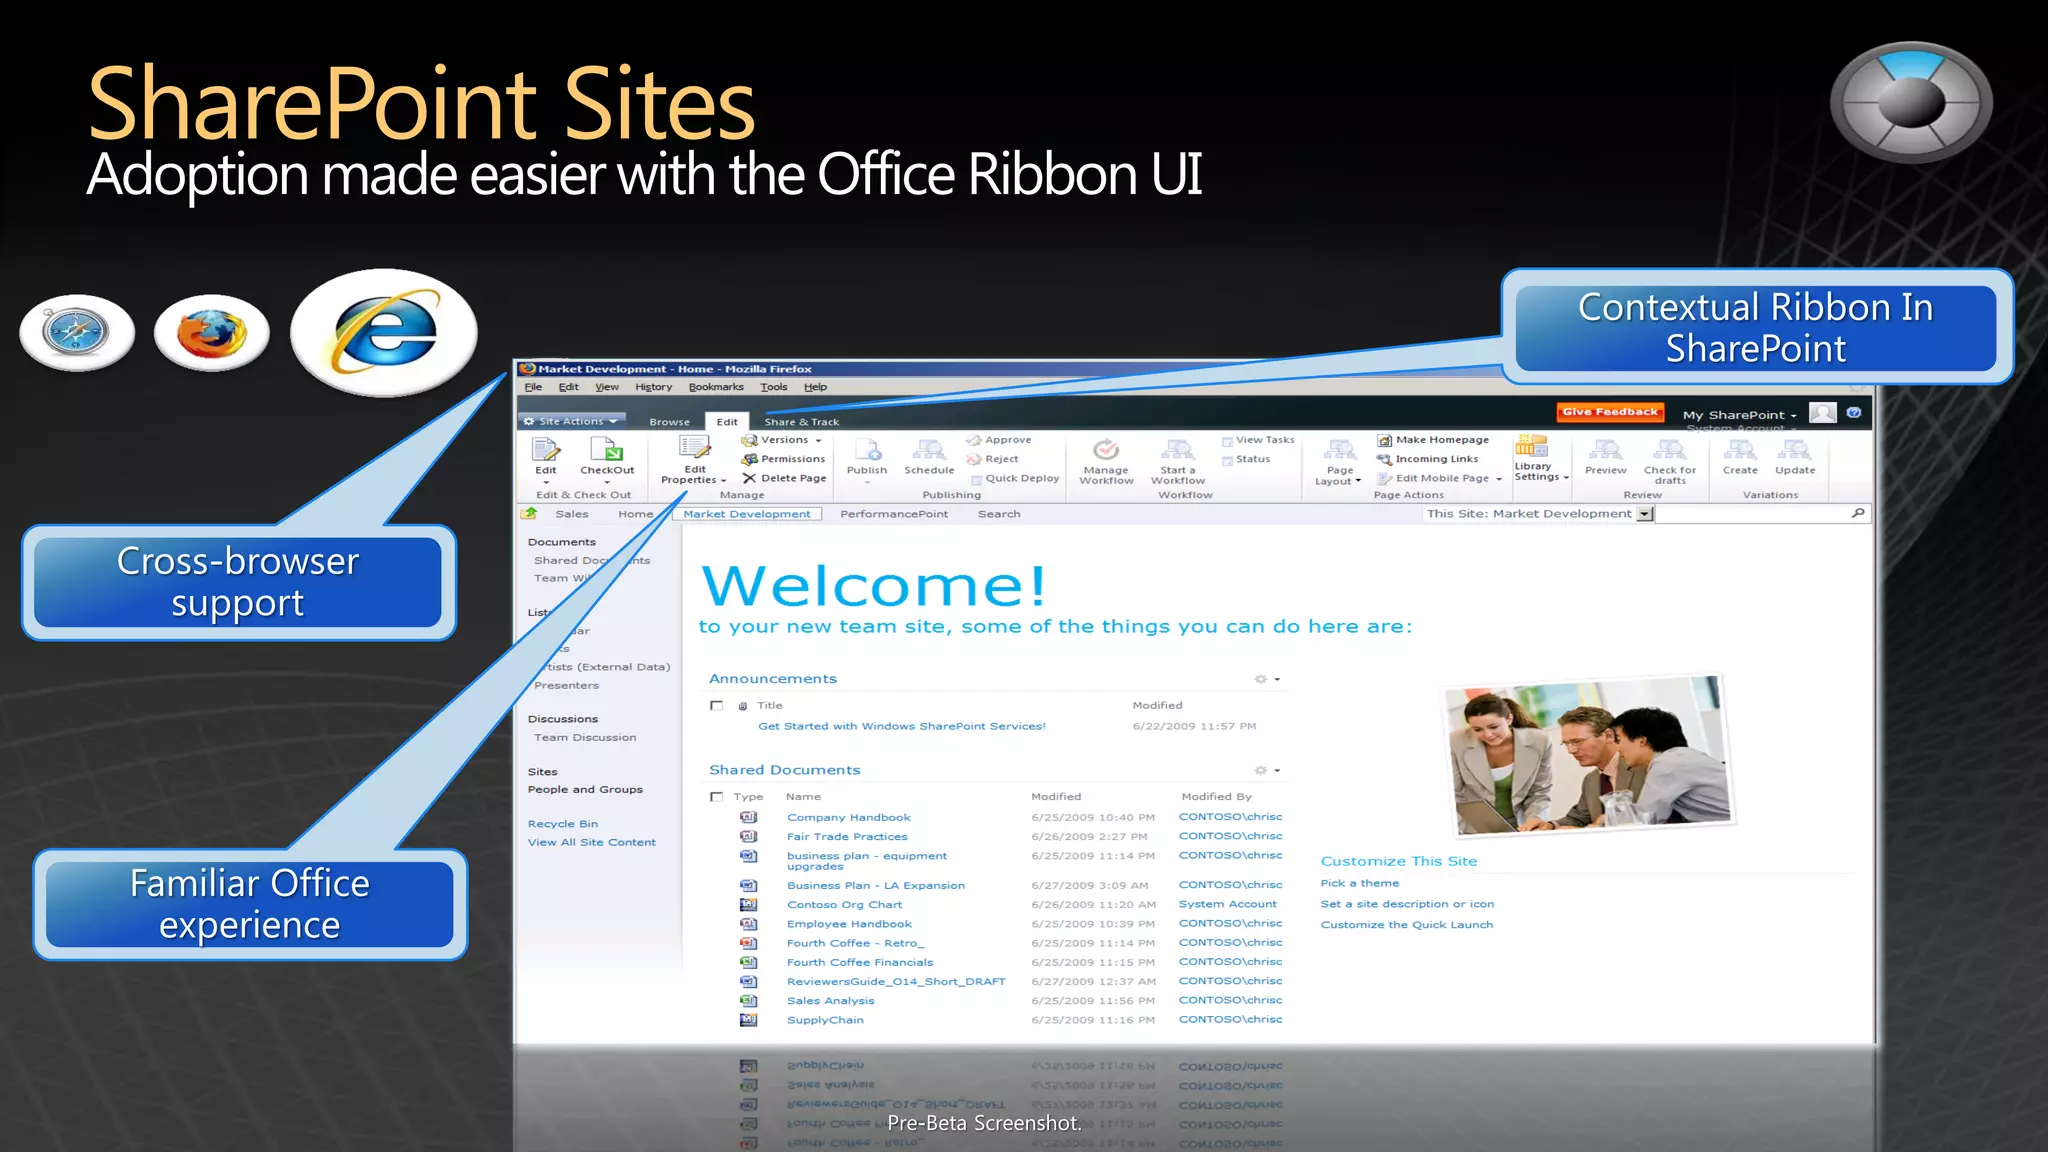Open the Permissions icon in Manage group
The height and width of the screenshot is (1152, 2048).
(749, 459)
